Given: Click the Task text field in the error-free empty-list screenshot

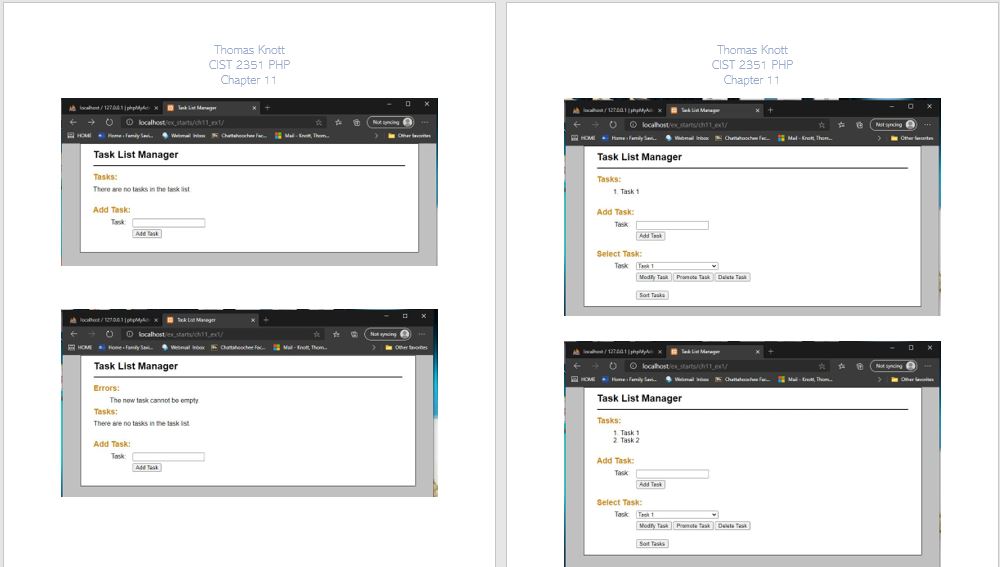Looking at the screenshot, I should 168,223.
